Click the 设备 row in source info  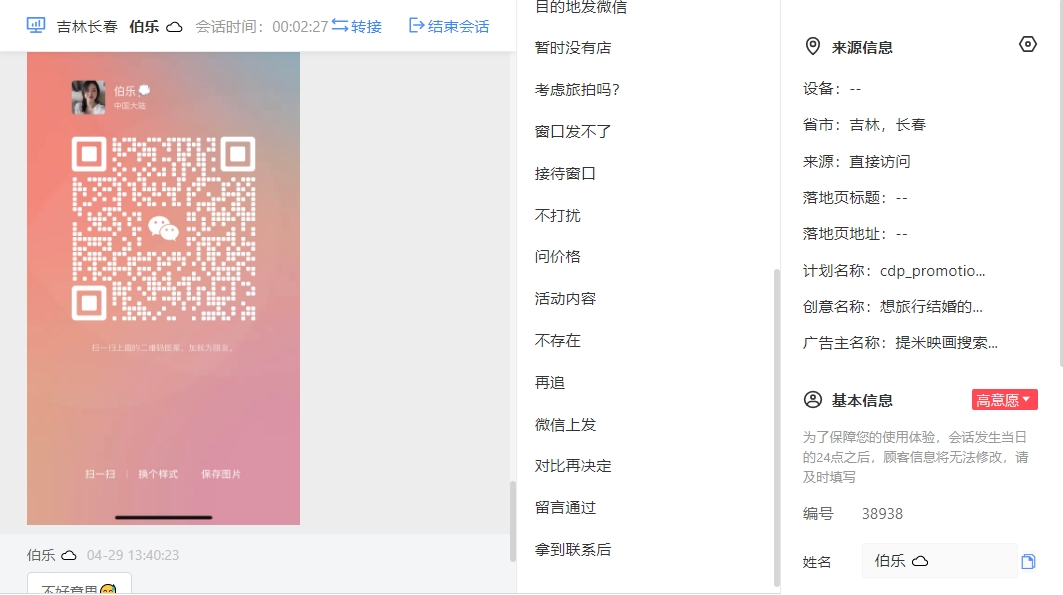pos(832,89)
